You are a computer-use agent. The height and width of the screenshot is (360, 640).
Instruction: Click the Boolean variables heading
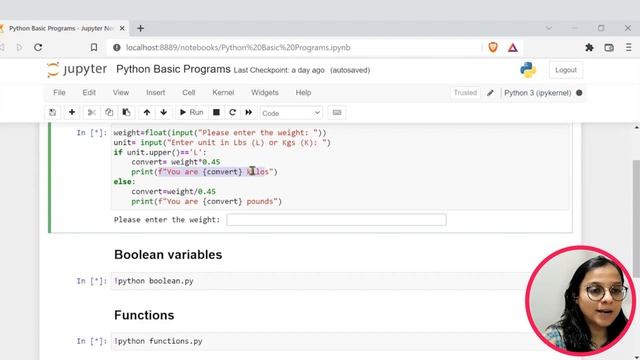[x=168, y=255]
